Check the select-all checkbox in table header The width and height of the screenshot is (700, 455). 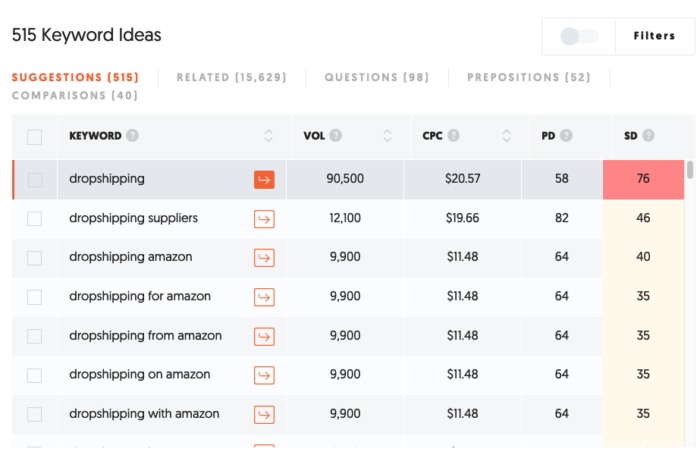coord(34,137)
